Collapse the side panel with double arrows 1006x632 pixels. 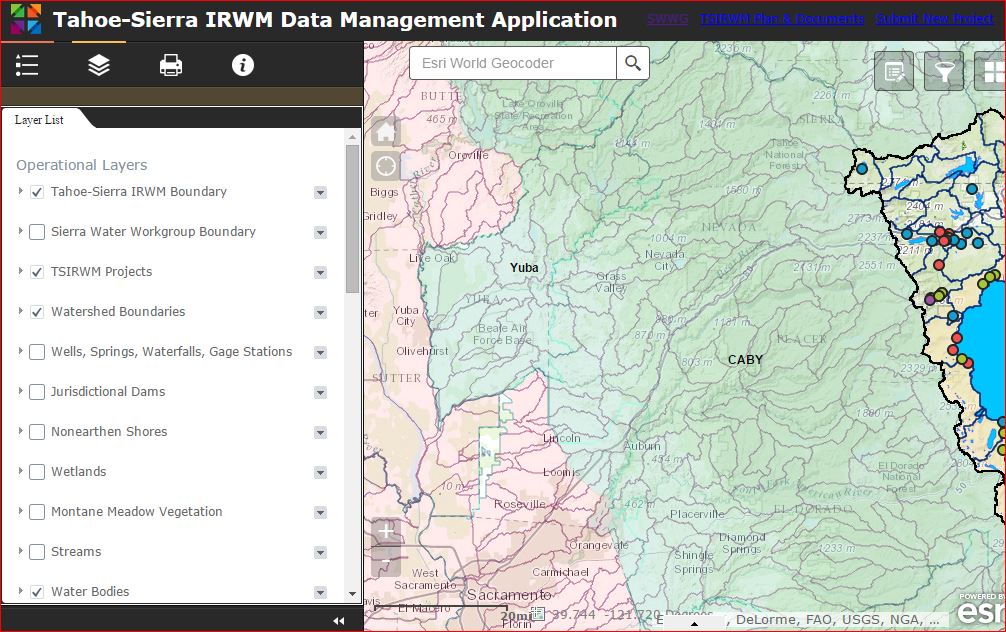(338, 620)
